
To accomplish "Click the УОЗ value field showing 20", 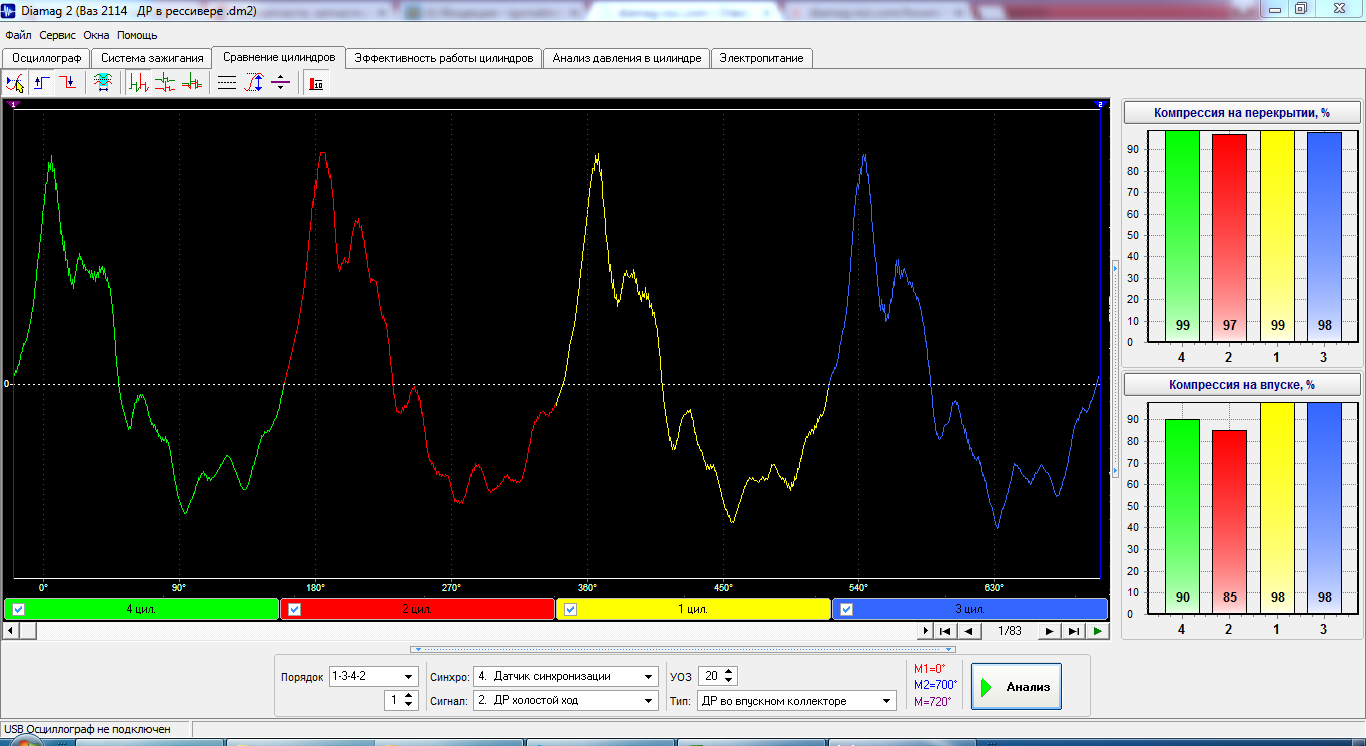I will (x=709, y=677).
